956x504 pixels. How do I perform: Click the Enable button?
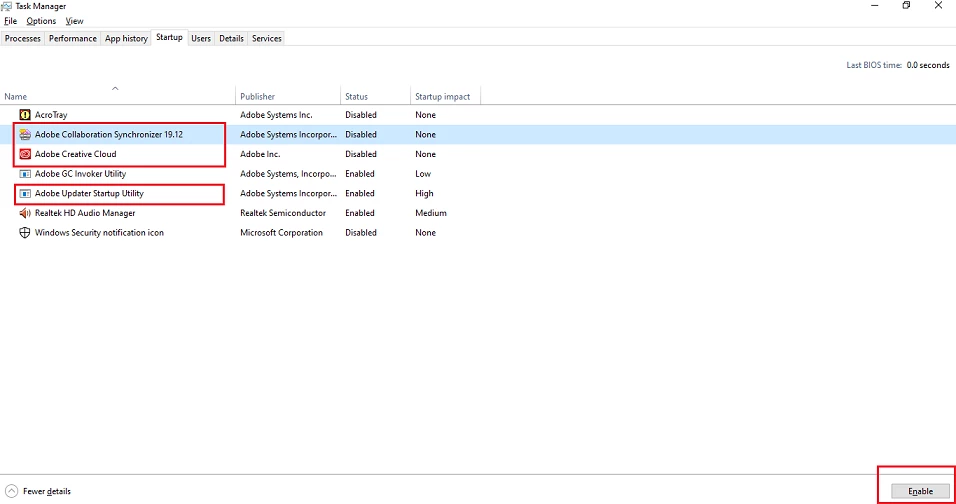(x=920, y=491)
